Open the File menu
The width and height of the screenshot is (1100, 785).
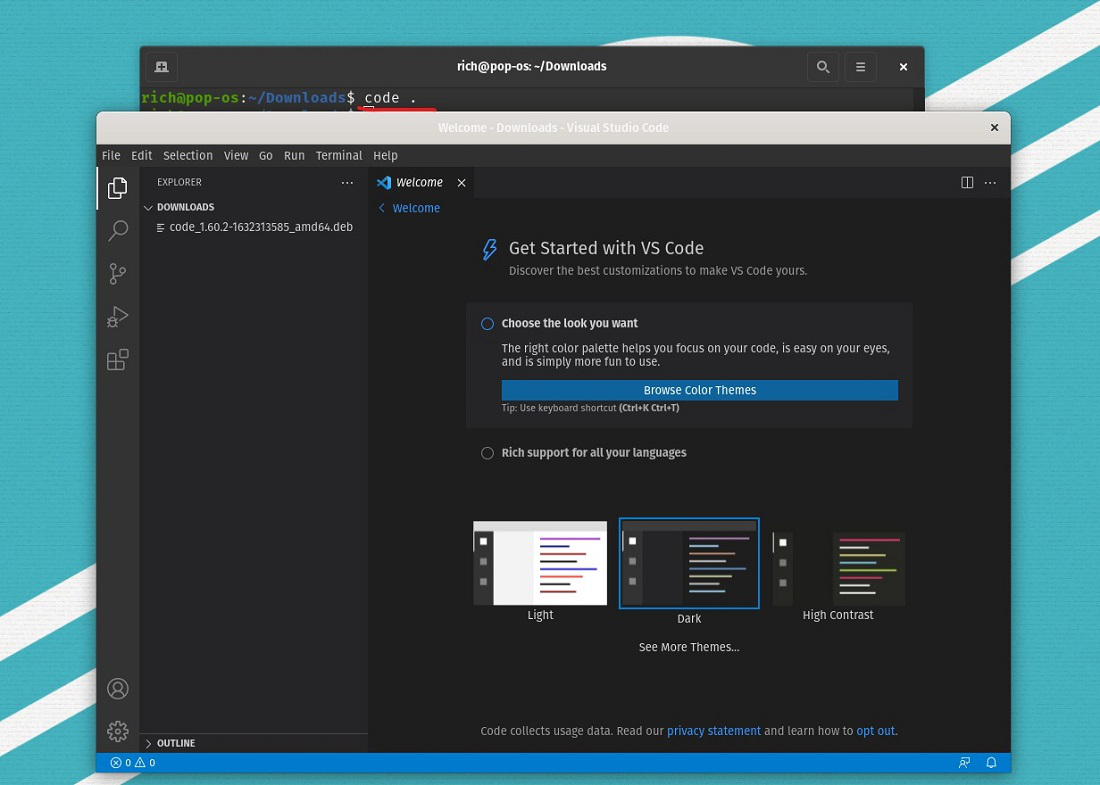point(111,156)
